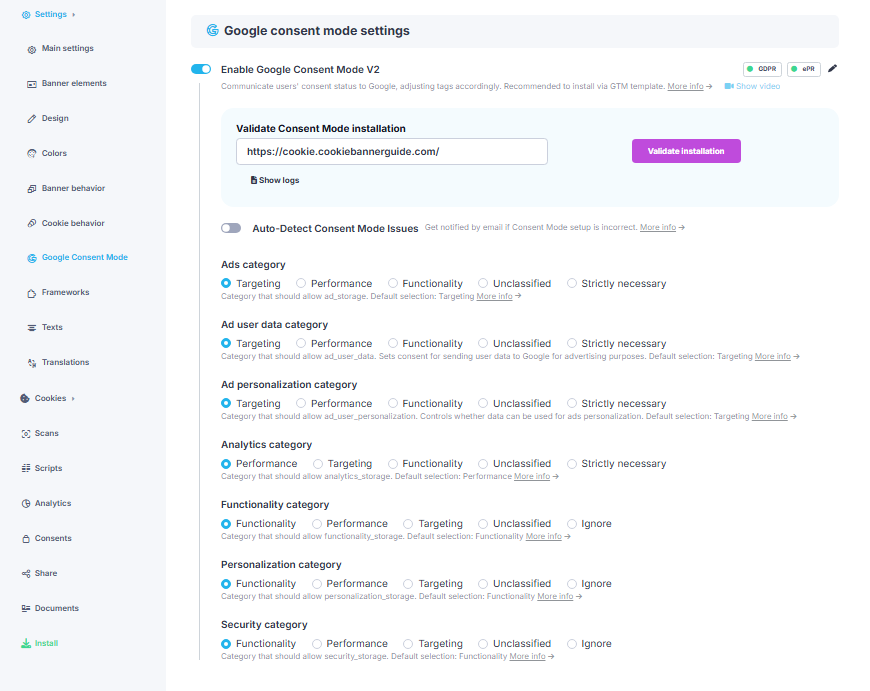Open More info link for Enable Consent Mode V2

pos(685,86)
